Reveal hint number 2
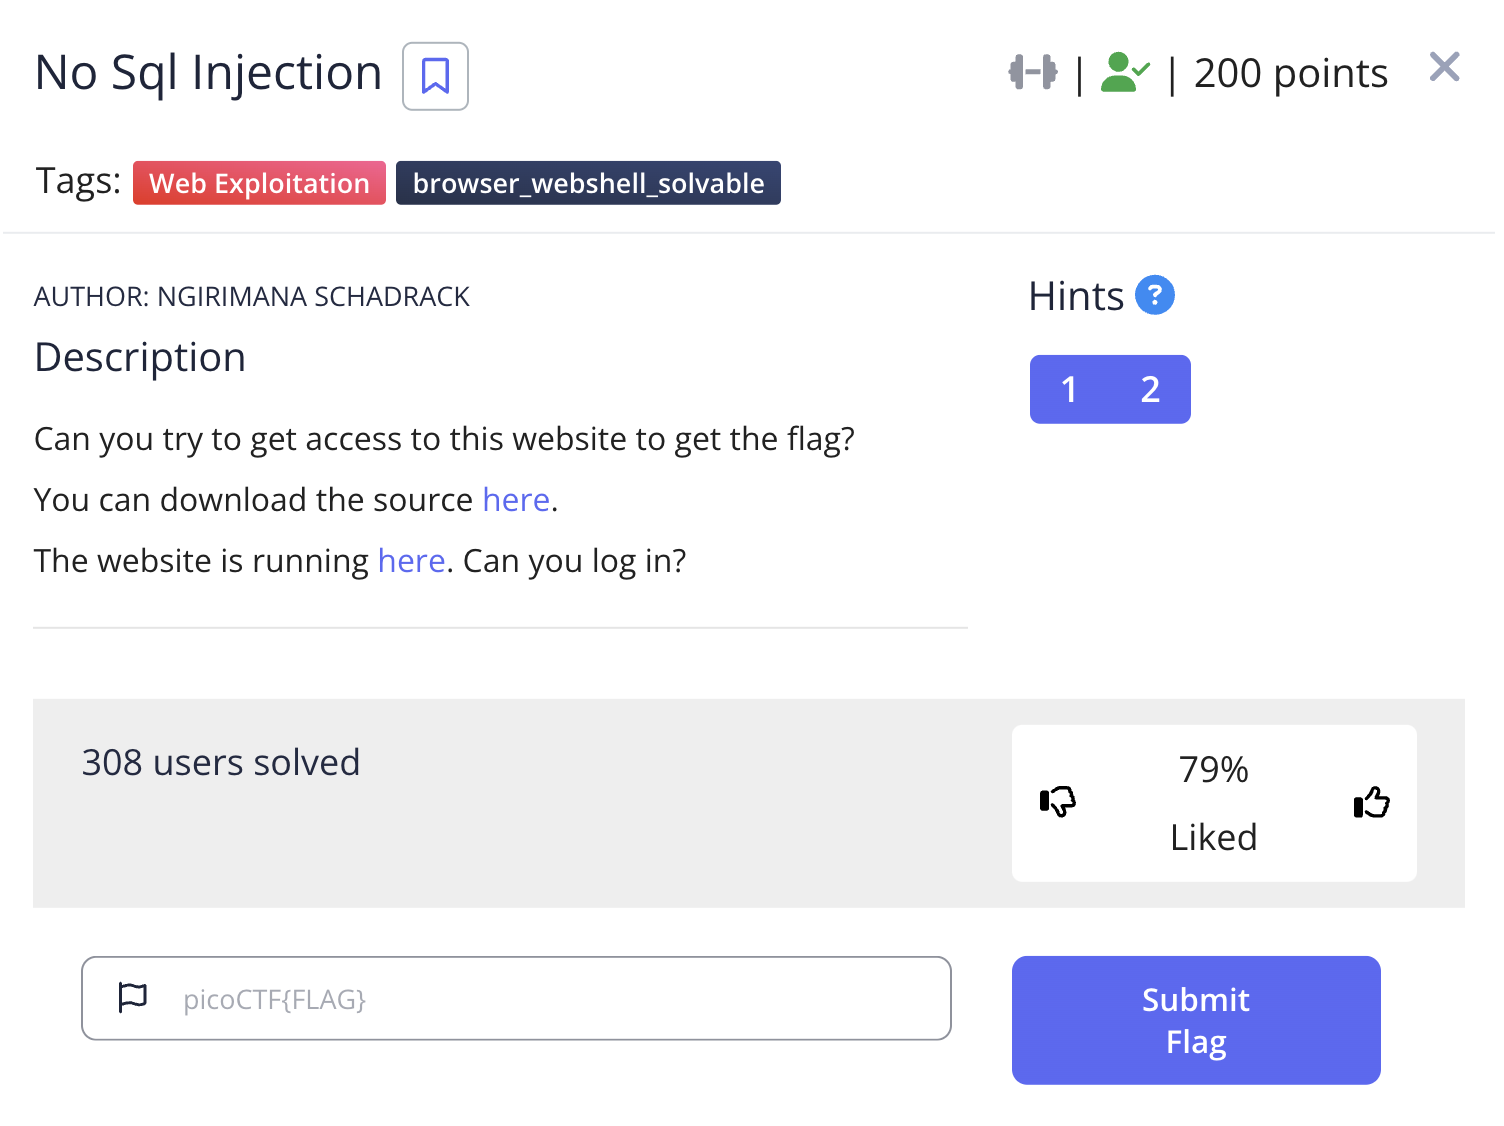 (x=1150, y=389)
